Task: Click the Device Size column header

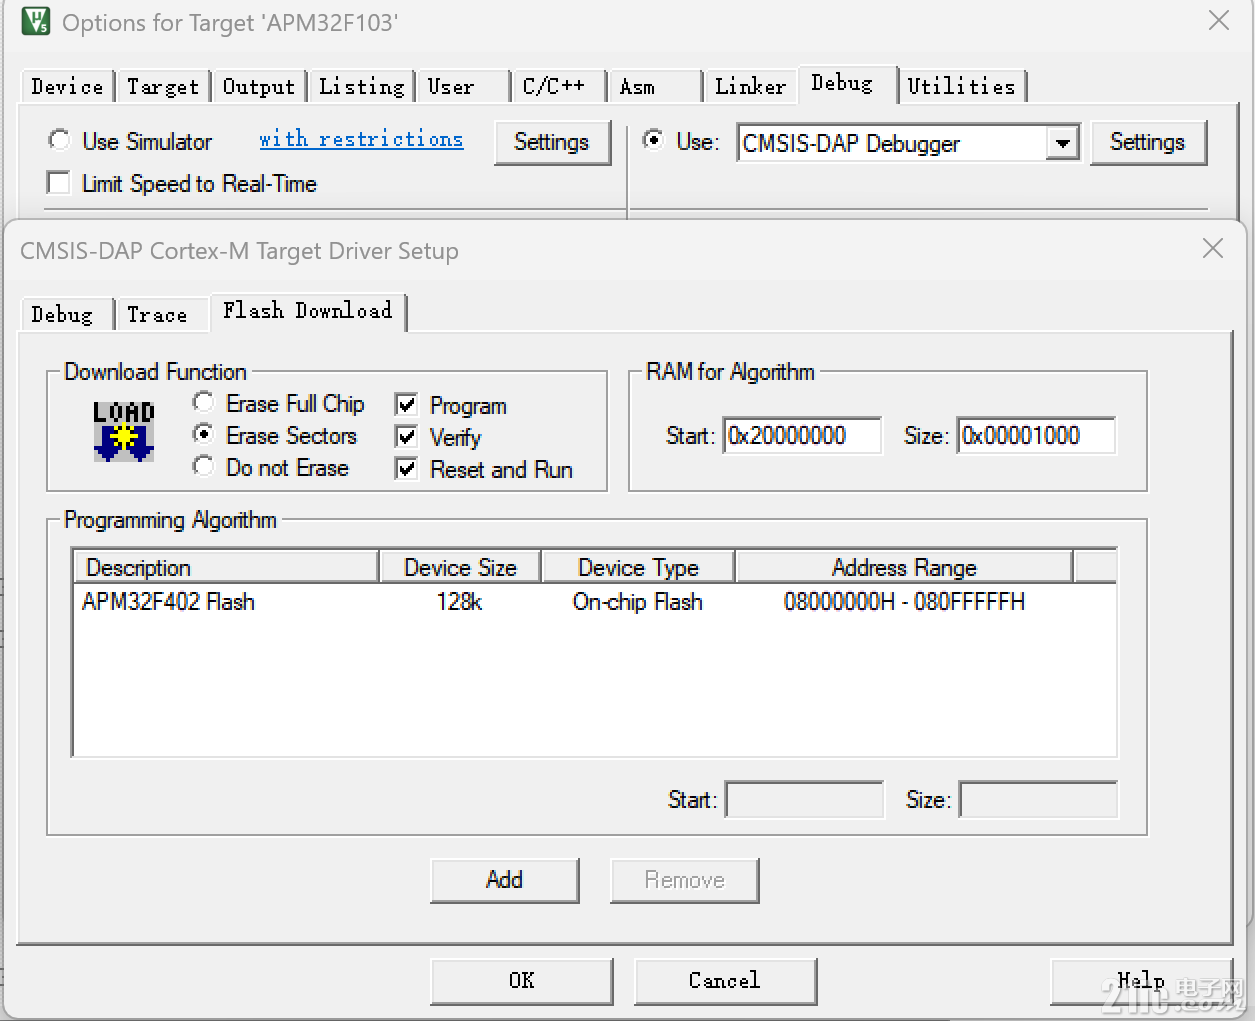Action: [x=460, y=567]
